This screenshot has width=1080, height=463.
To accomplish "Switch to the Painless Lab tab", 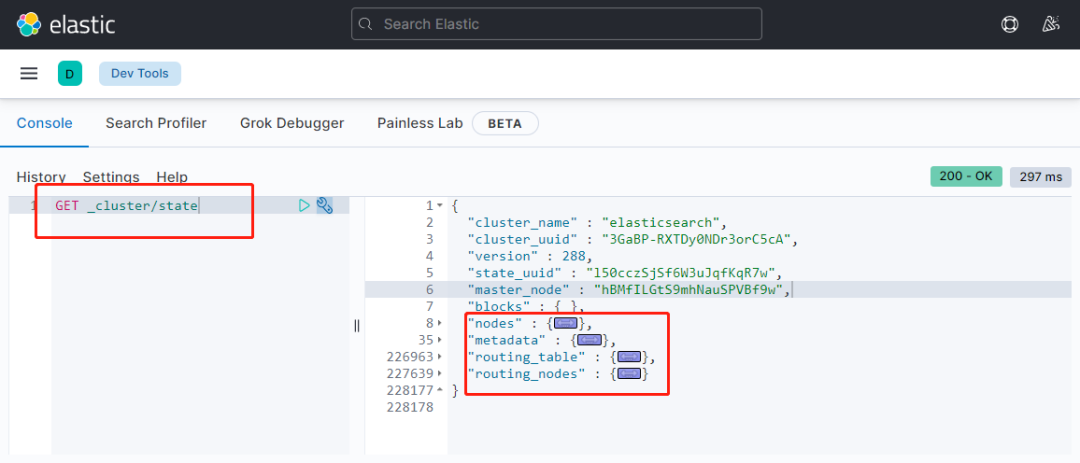I will 422,123.
